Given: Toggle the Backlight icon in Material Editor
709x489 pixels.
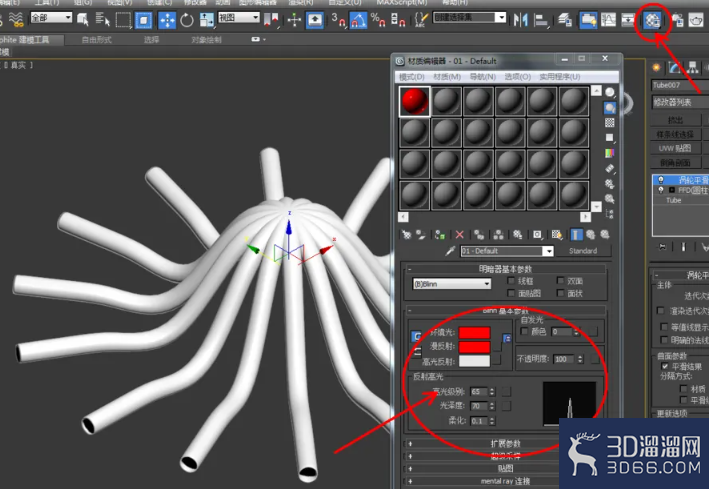Looking at the screenshot, I should coord(610,108).
